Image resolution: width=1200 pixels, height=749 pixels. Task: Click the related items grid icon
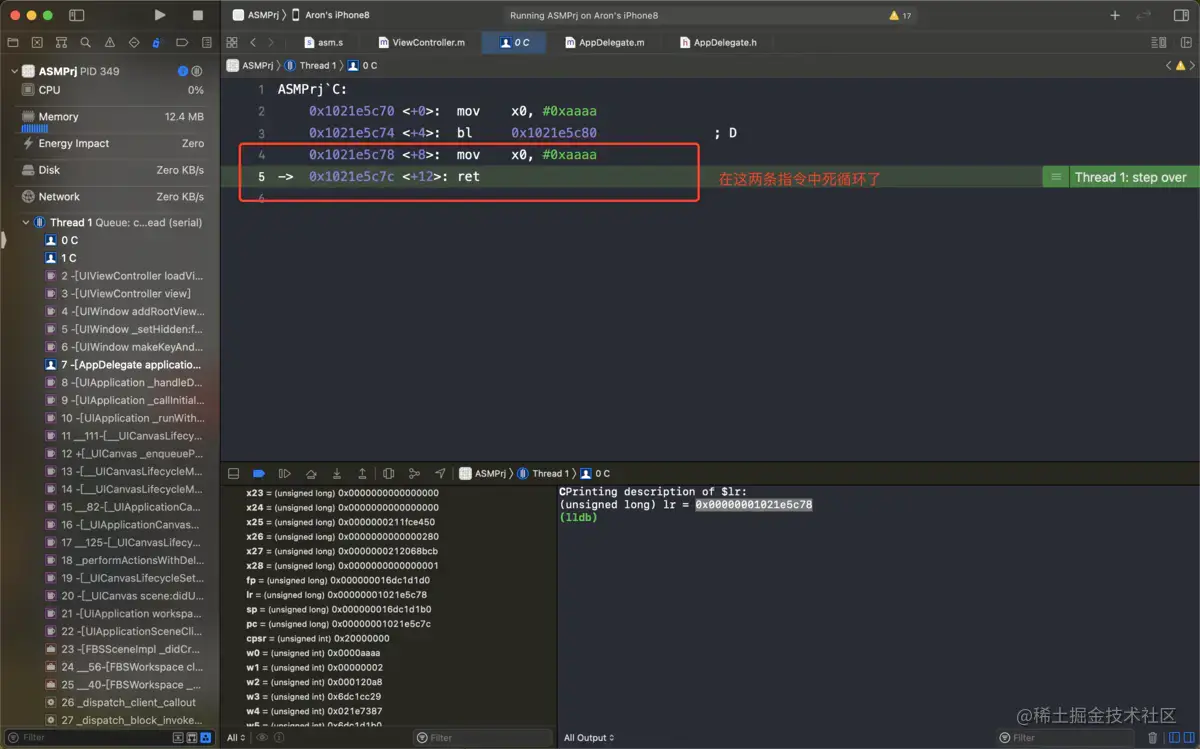[x=232, y=43]
